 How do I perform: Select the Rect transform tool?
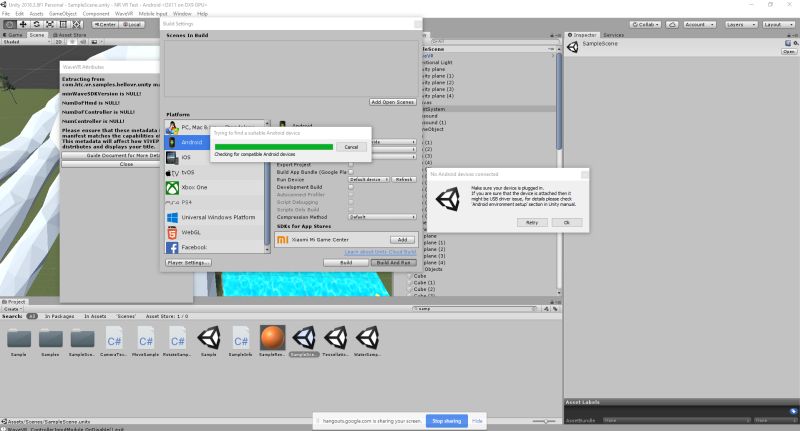[63, 24]
